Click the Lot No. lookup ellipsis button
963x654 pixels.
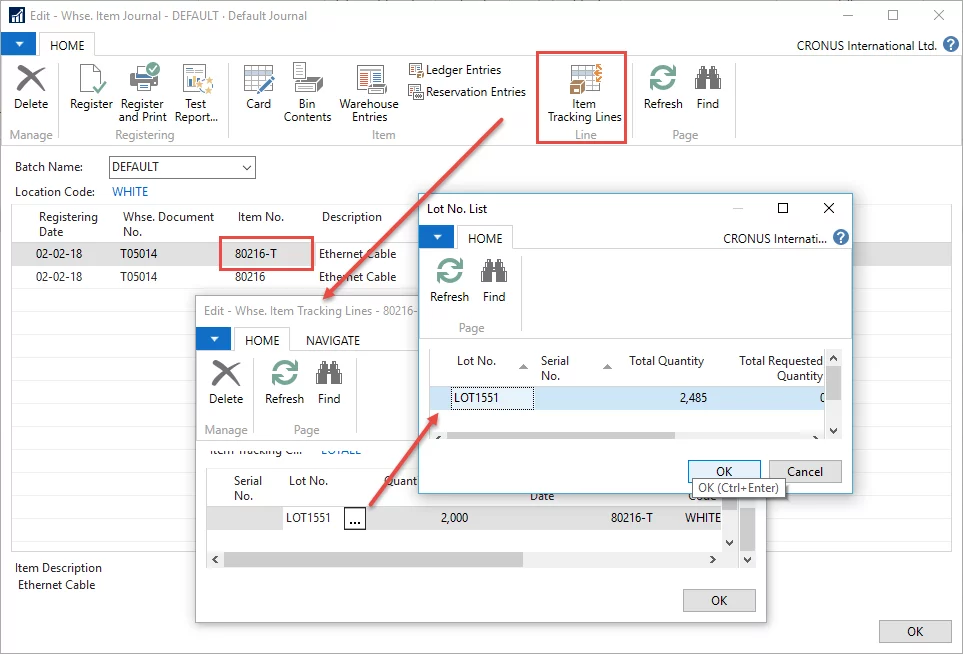(x=355, y=519)
